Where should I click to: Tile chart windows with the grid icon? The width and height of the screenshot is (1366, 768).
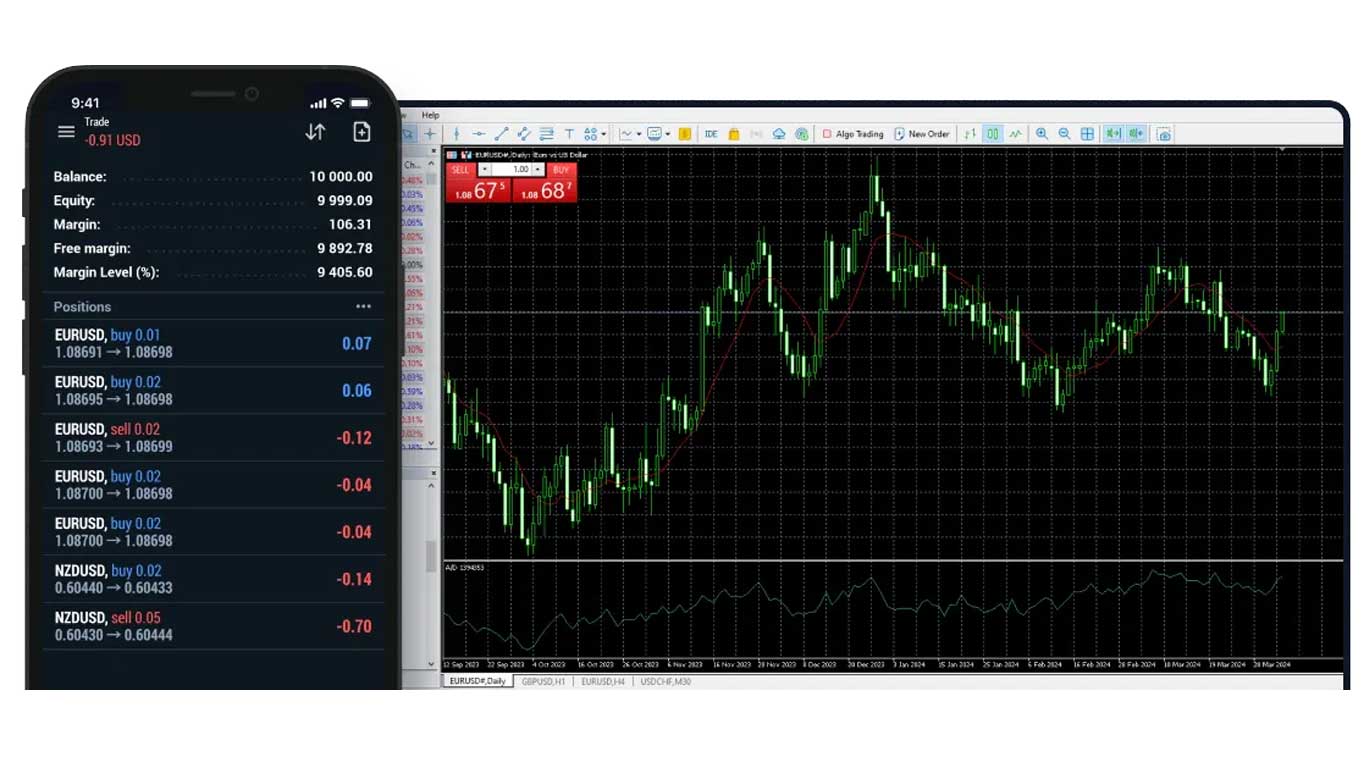pos(1088,133)
